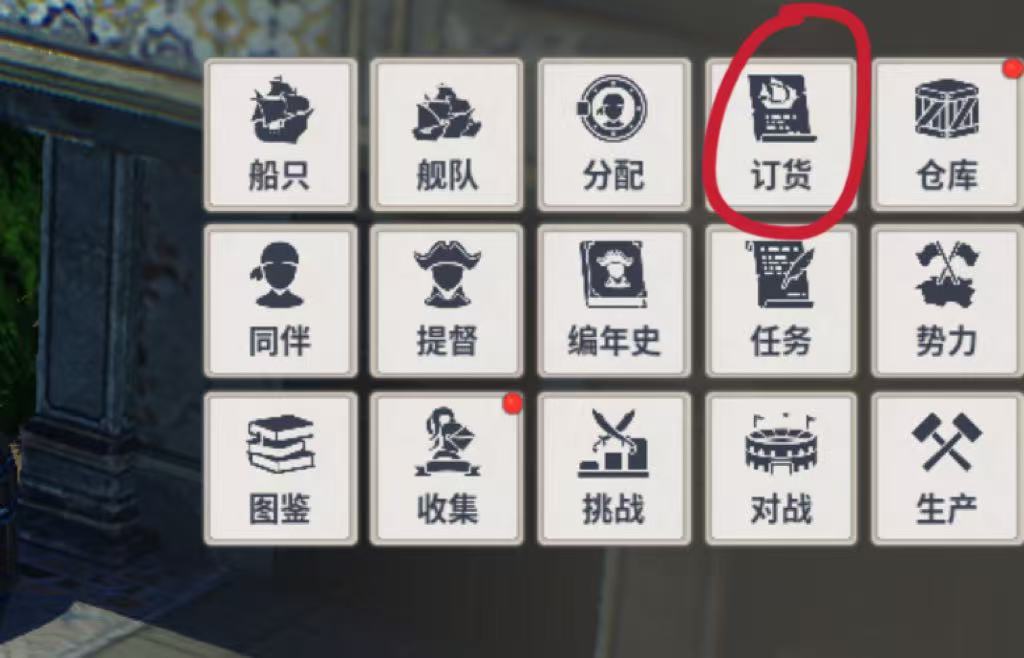Open the 图鉴 encyclopedia books
The height and width of the screenshot is (658, 1024).
(281, 469)
